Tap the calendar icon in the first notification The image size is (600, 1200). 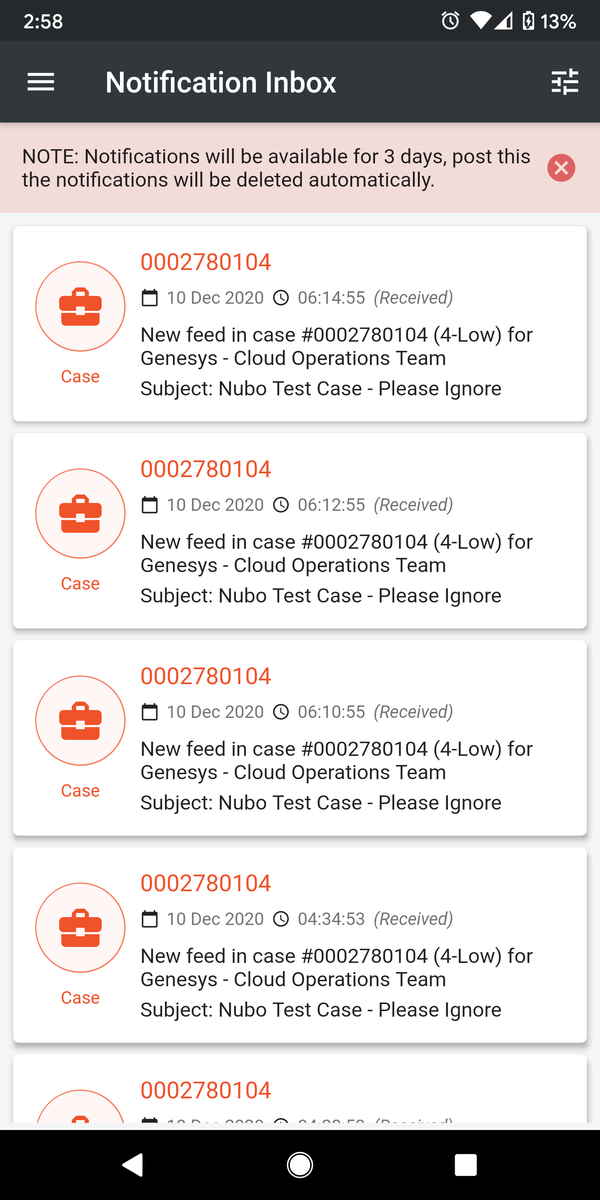(150, 298)
